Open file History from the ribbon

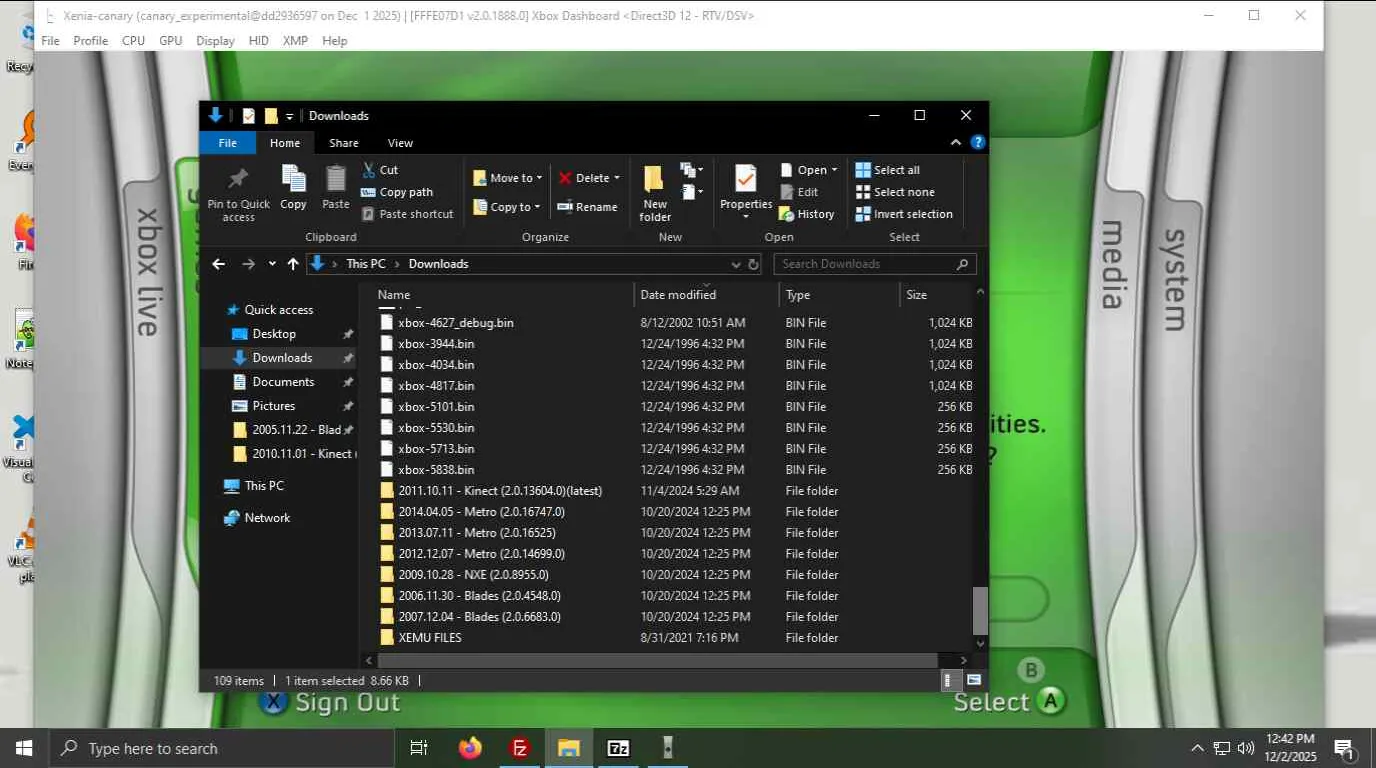[x=807, y=214]
